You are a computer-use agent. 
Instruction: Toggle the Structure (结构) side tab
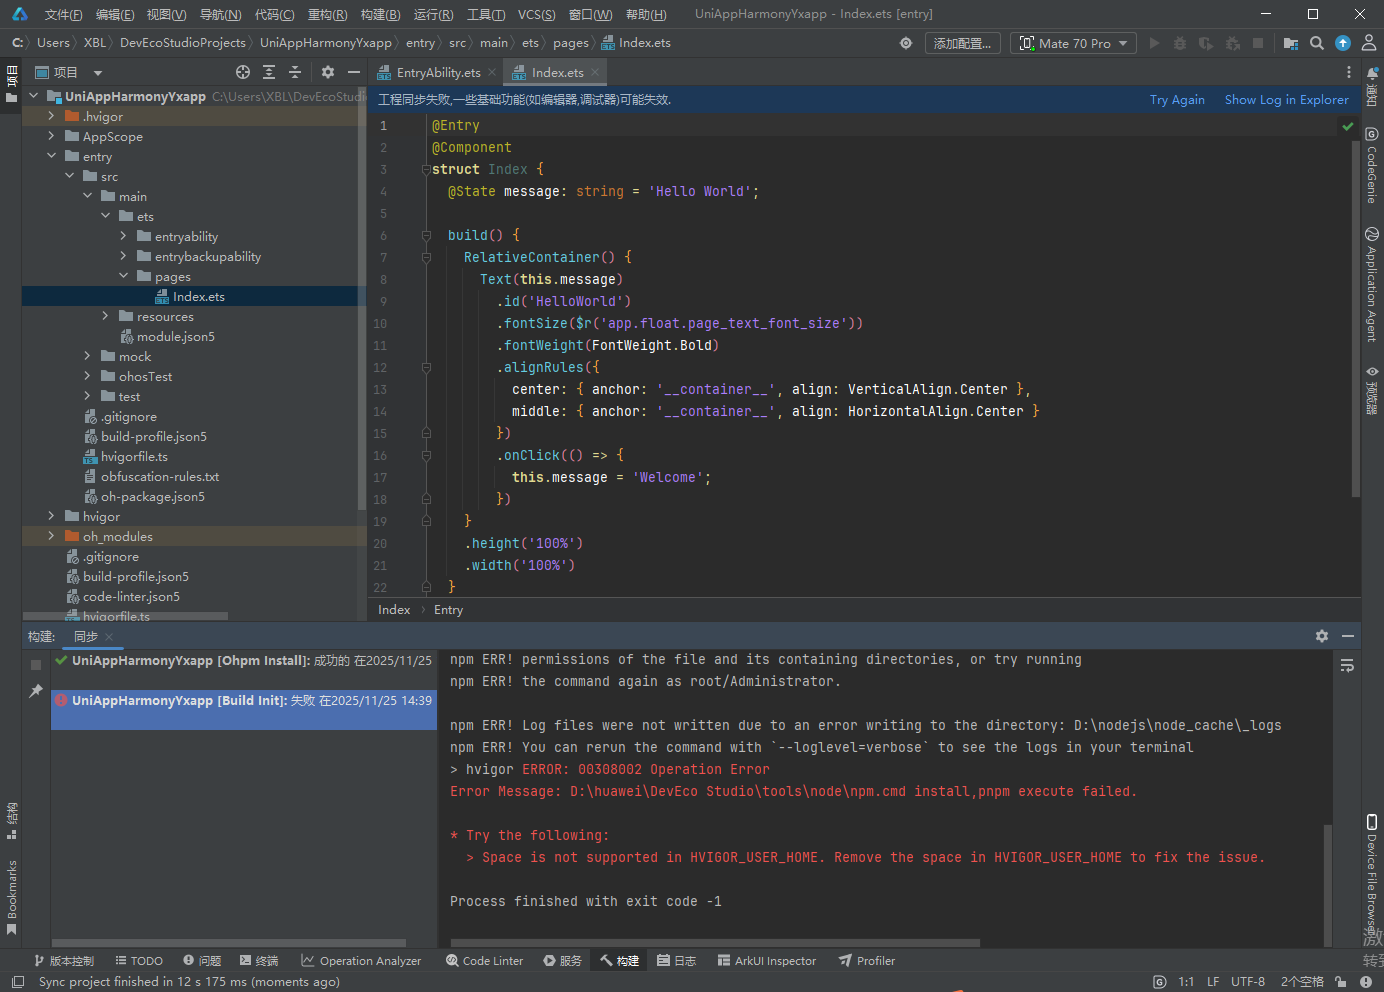(12, 820)
